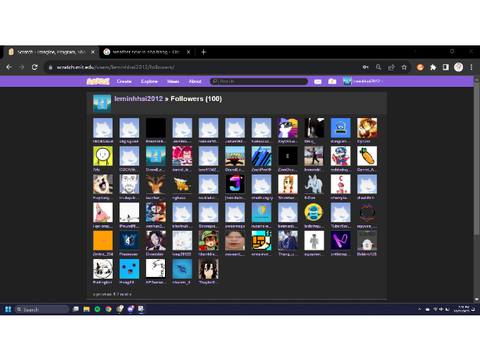
Task: Open the Create menu item
Action: [124, 81]
